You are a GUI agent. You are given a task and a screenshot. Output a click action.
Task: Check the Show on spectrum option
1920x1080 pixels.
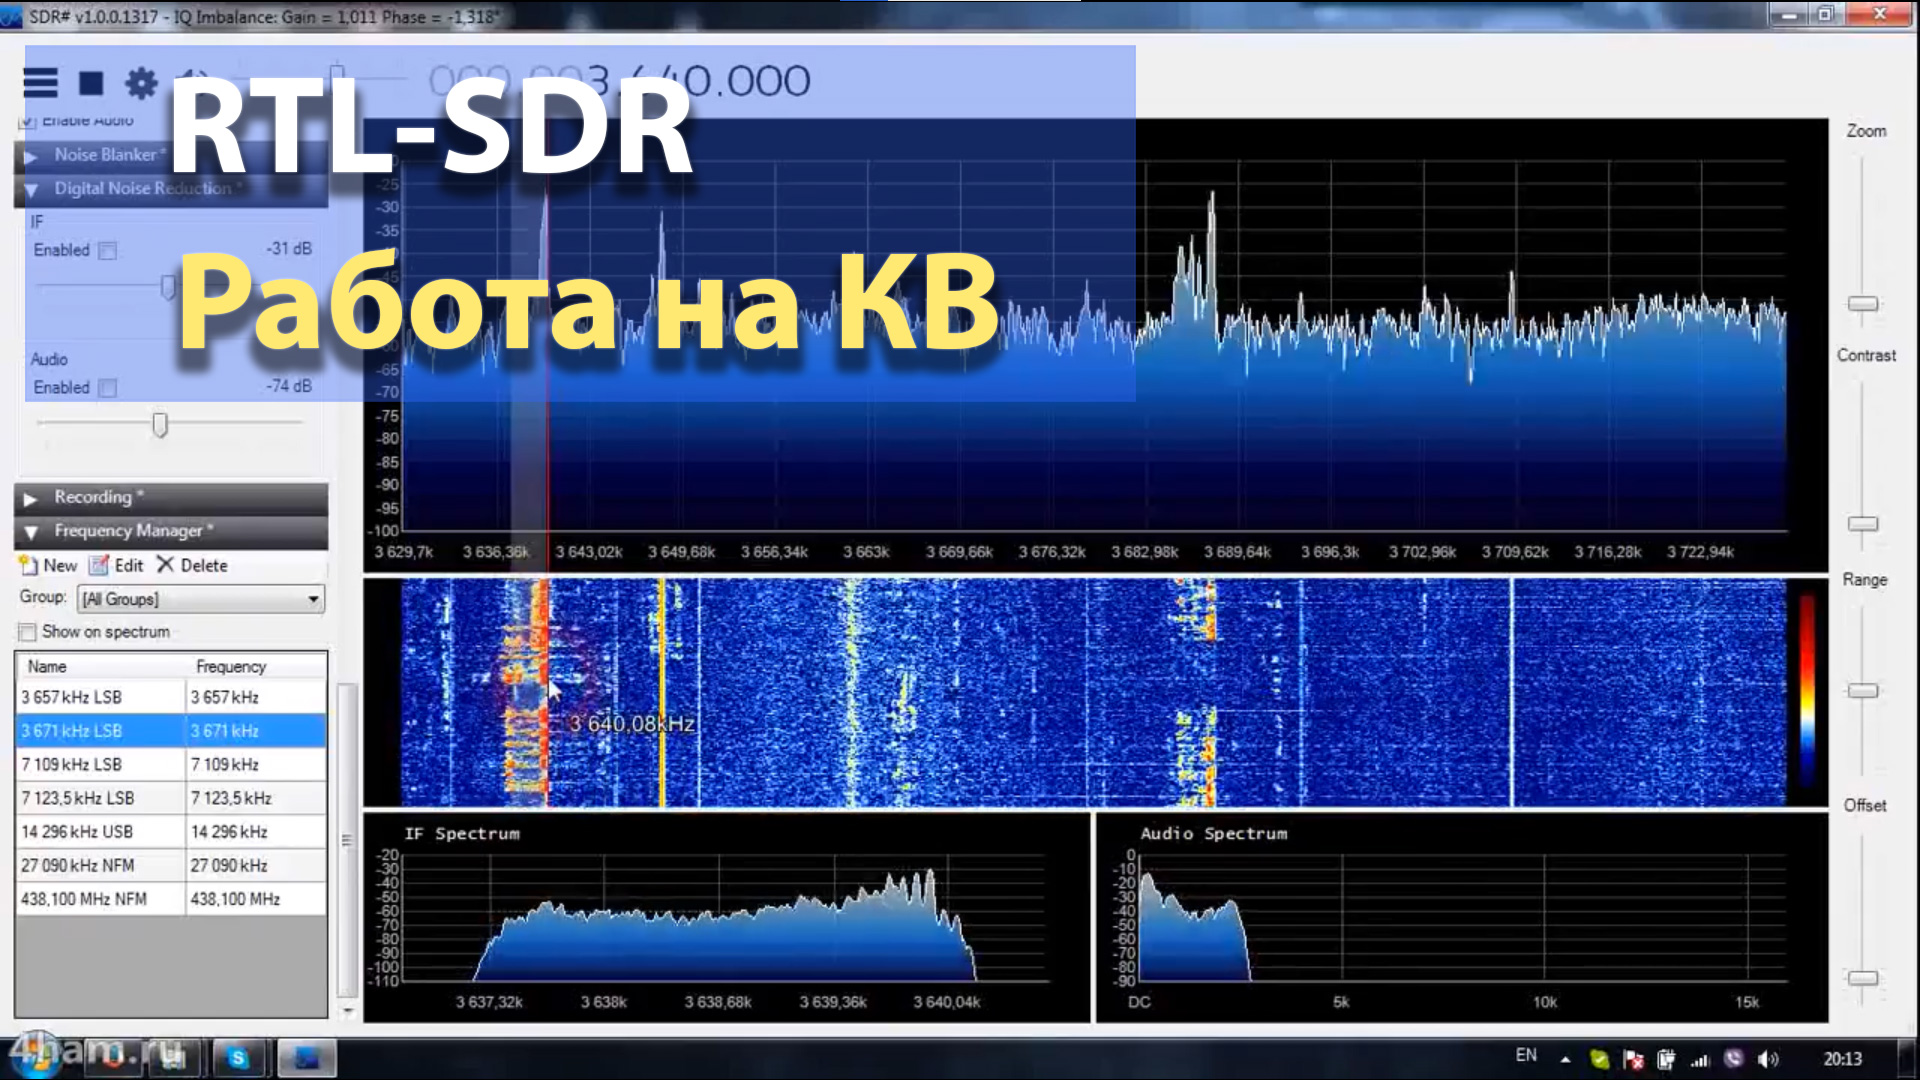coord(27,631)
